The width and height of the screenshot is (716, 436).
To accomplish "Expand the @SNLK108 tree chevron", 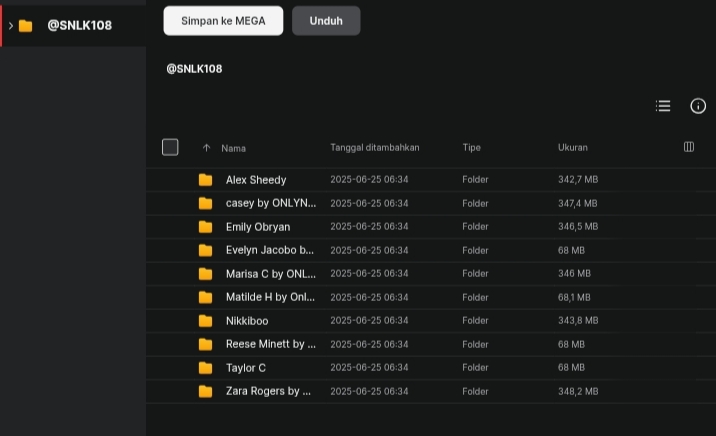I will point(11,26).
